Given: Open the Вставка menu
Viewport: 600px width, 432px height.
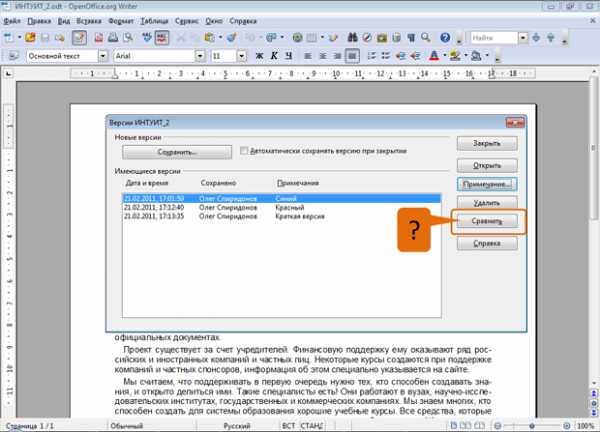Looking at the screenshot, I should coord(89,21).
